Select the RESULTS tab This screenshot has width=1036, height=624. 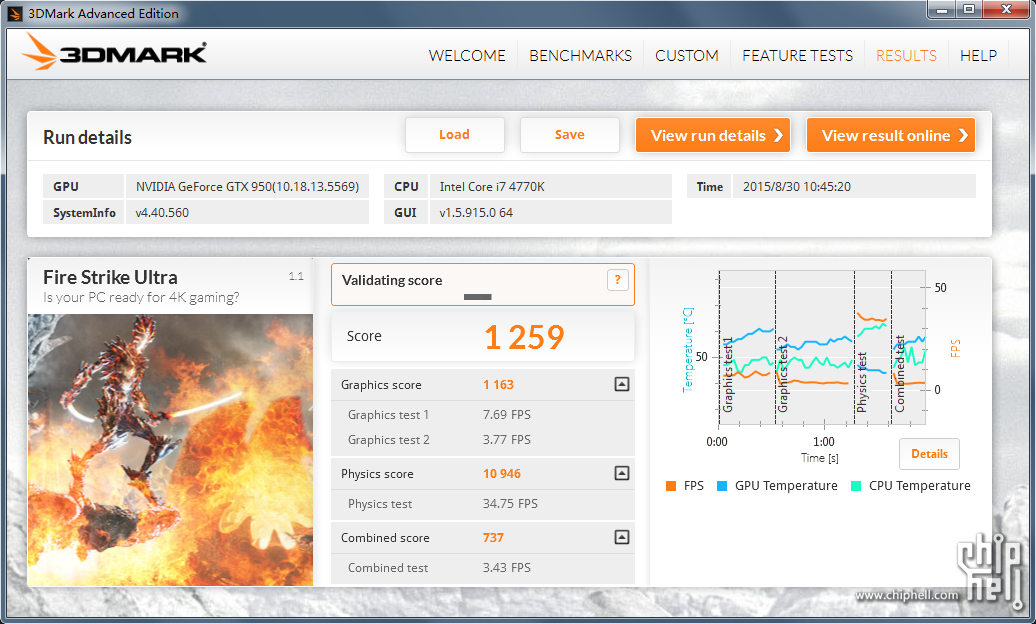(x=906, y=56)
